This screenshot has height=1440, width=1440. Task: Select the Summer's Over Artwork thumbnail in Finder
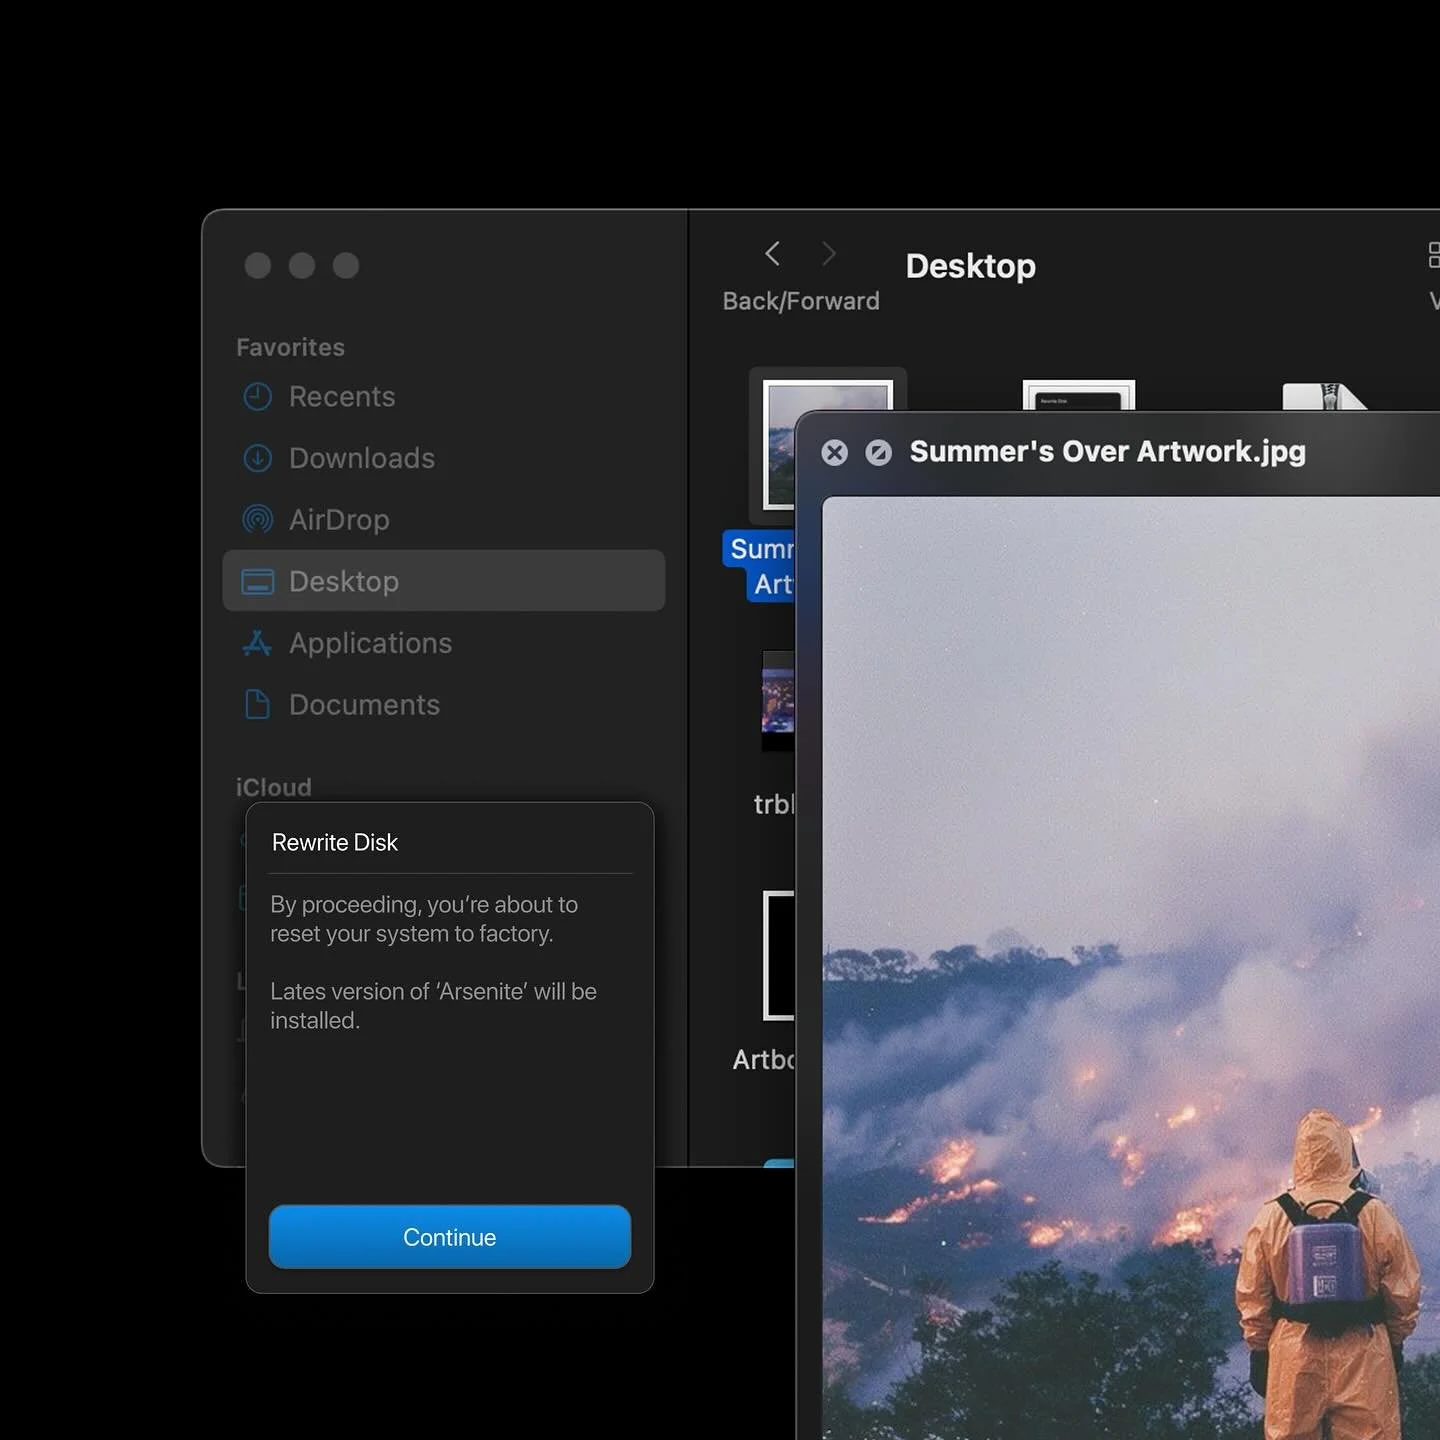(x=780, y=445)
